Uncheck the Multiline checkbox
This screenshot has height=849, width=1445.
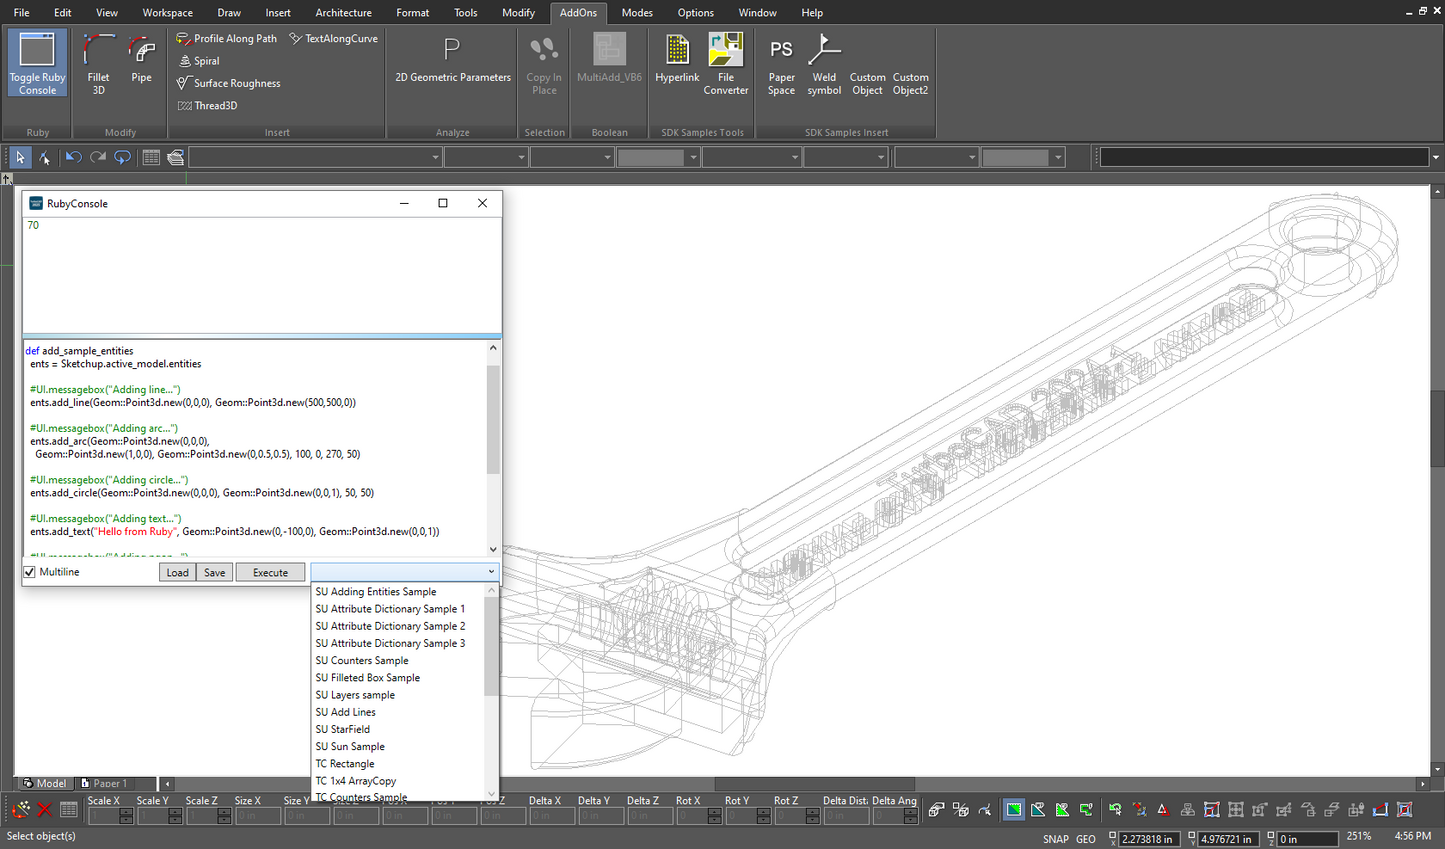[x=28, y=572]
